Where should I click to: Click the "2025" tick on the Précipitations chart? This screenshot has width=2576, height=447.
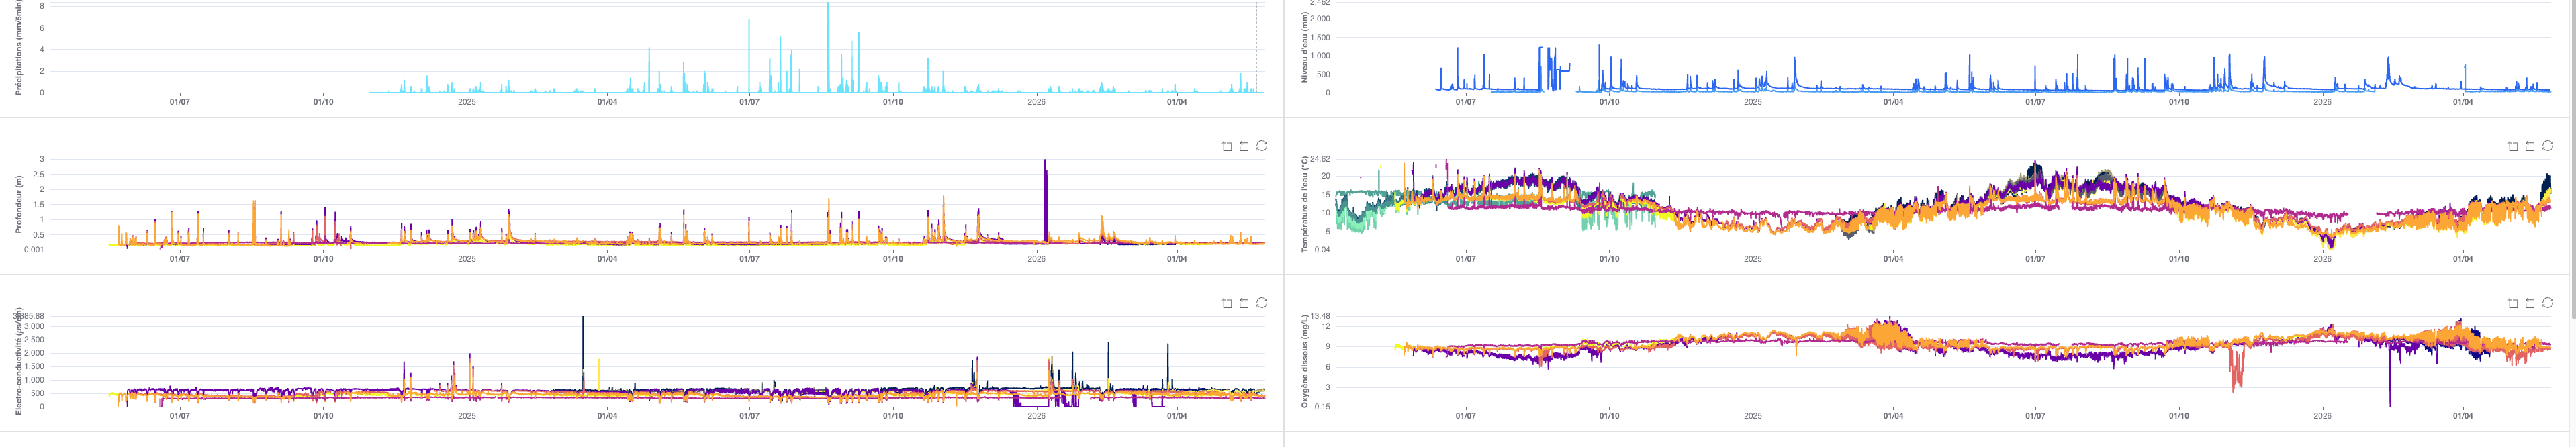click(467, 102)
